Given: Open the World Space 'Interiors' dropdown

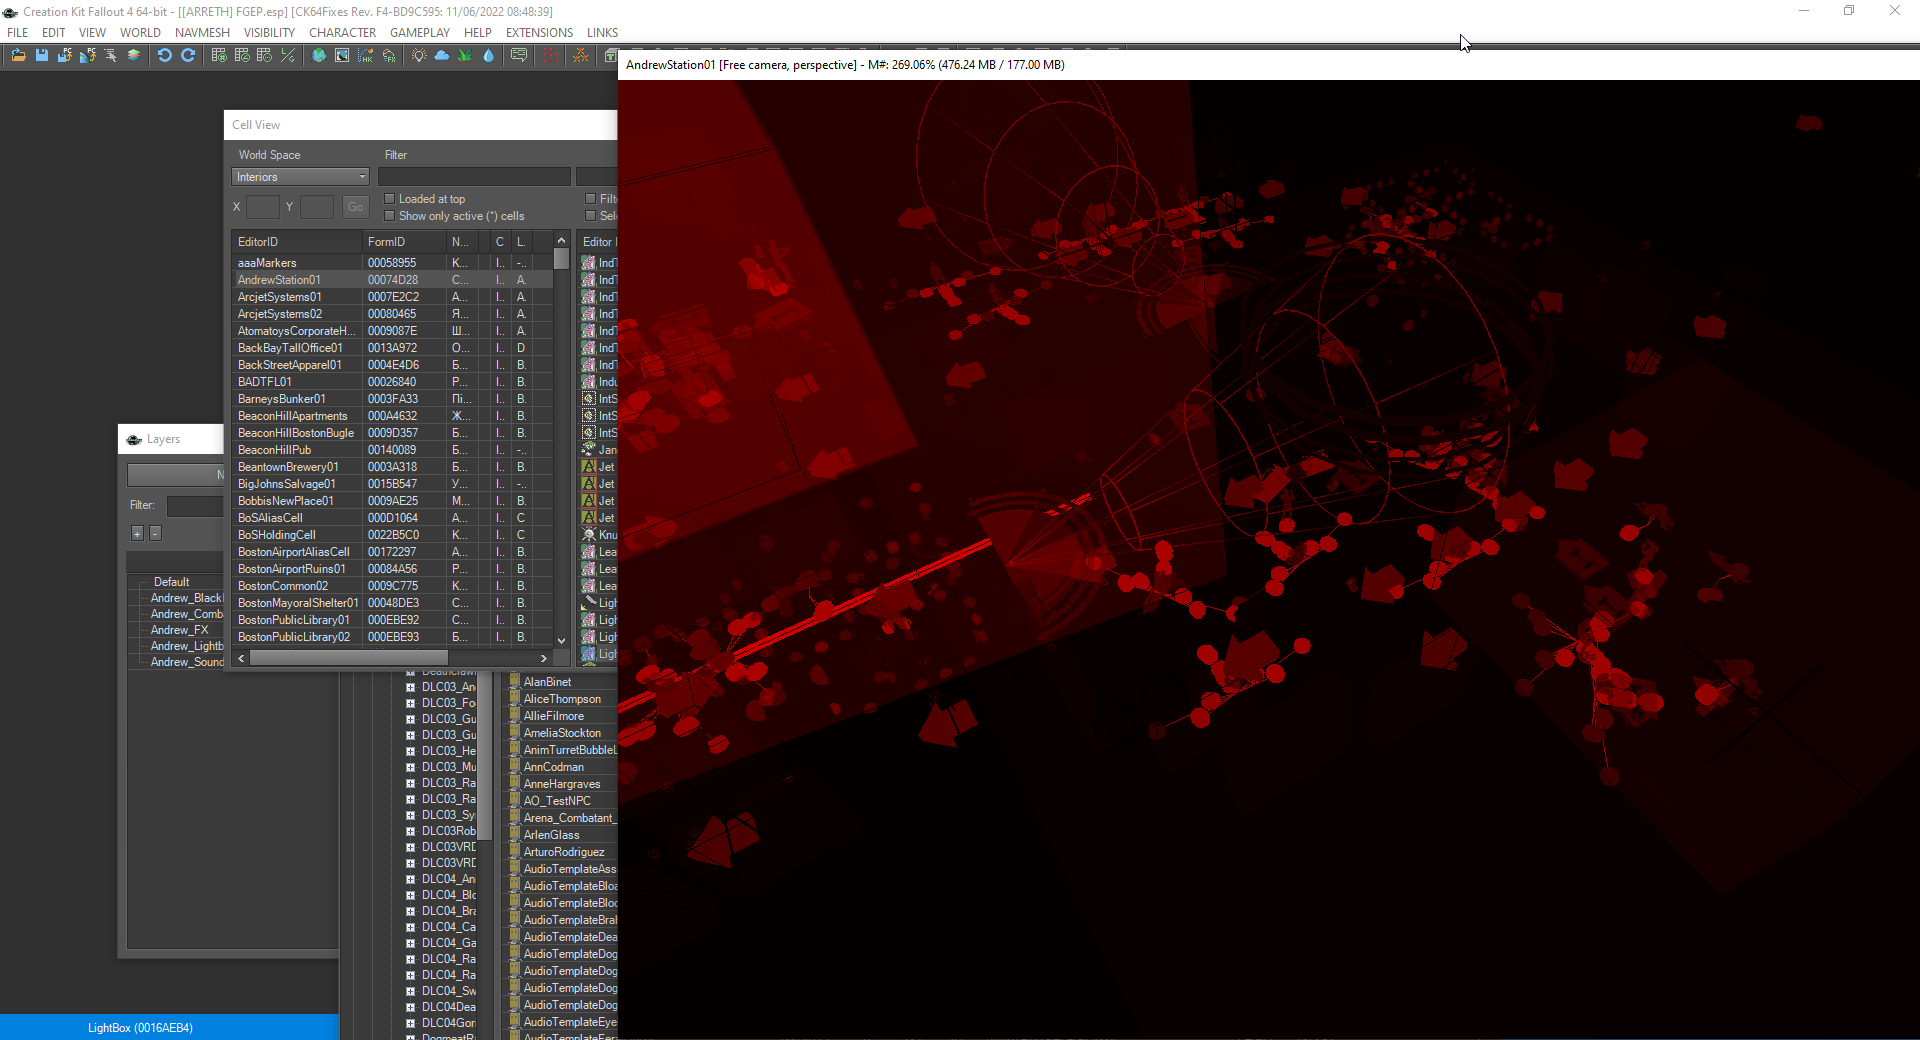Looking at the screenshot, I should tap(301, 177).
